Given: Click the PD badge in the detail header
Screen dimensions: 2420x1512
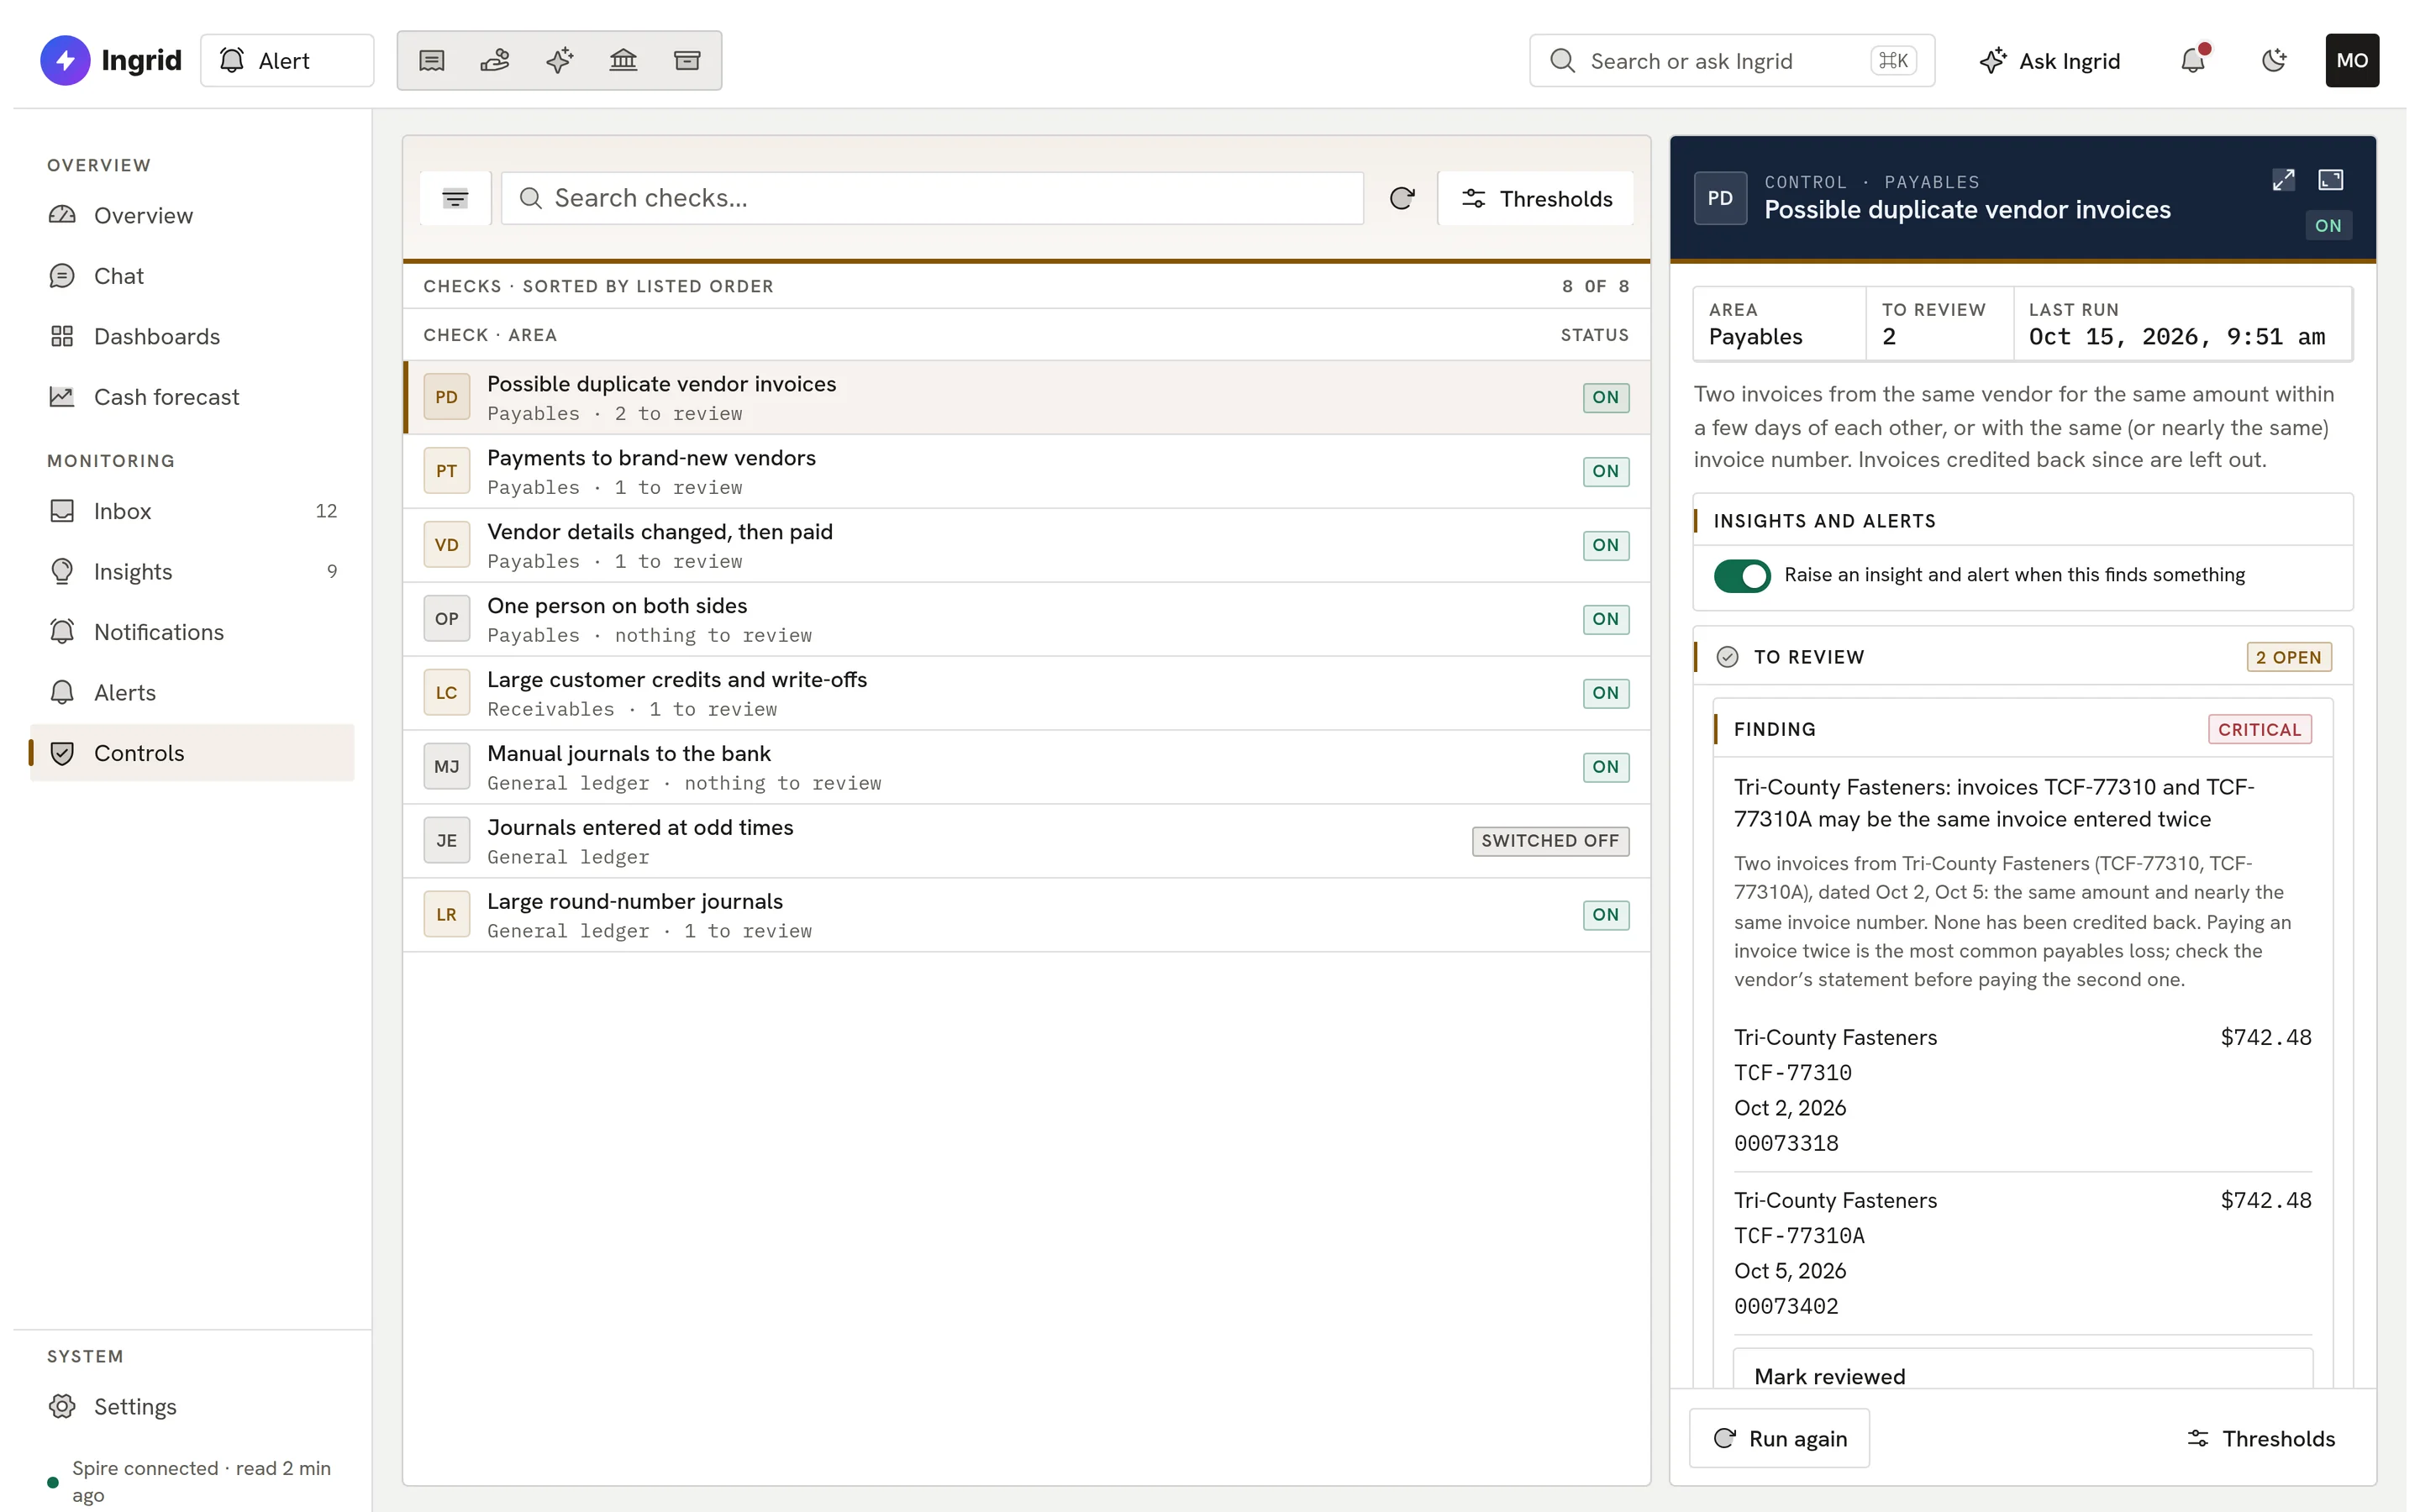Looking at the screenshot, I should [1720, 198].
